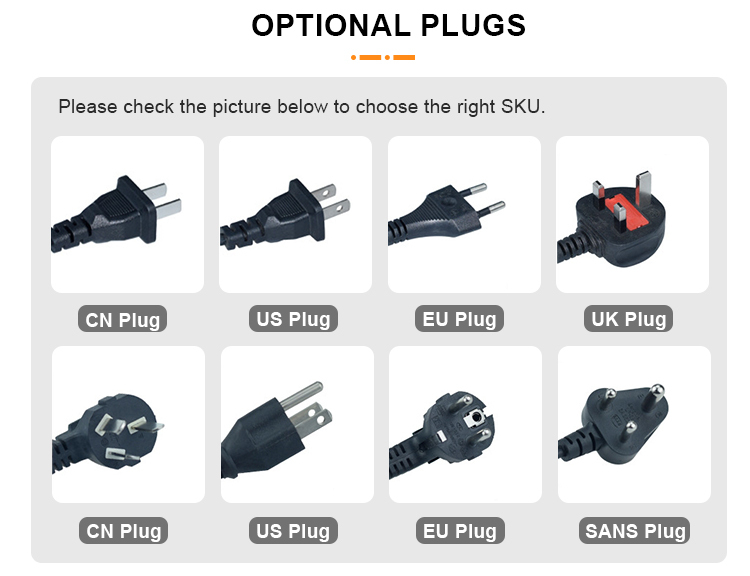This screenshot has width=750, height=576.
Task: Click the red section of the UK plug
Action: tap(625, 211)
